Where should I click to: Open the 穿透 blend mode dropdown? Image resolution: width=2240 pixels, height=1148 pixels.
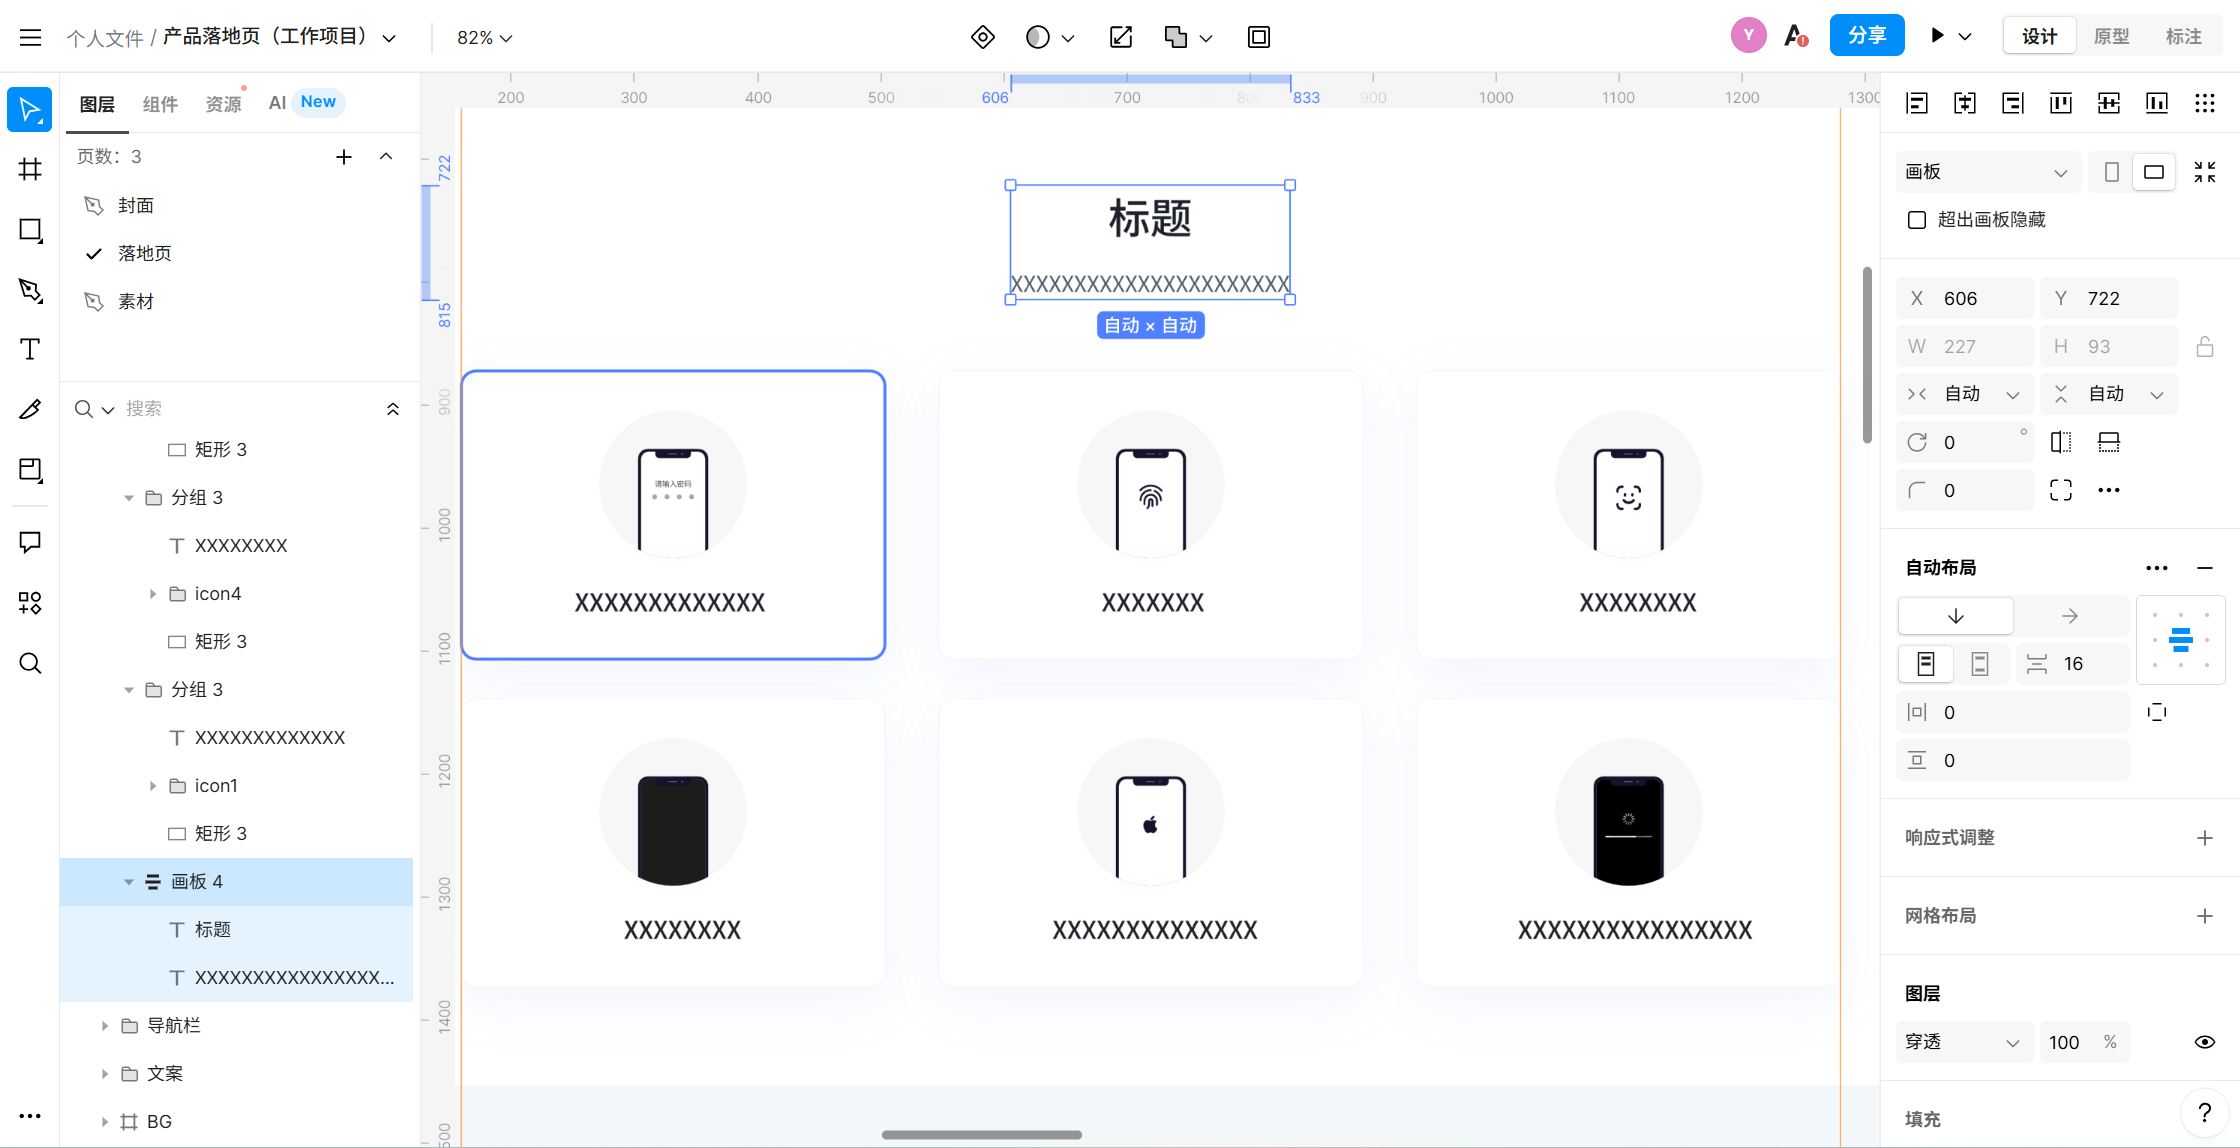(1962, 1042)
